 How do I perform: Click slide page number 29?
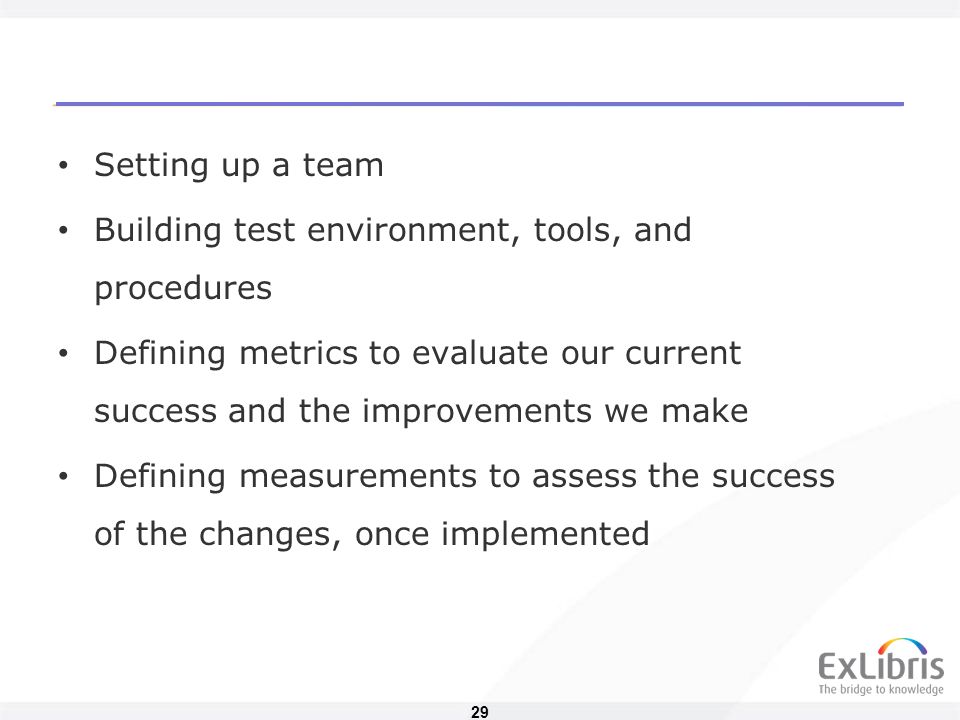coord(480,712)
